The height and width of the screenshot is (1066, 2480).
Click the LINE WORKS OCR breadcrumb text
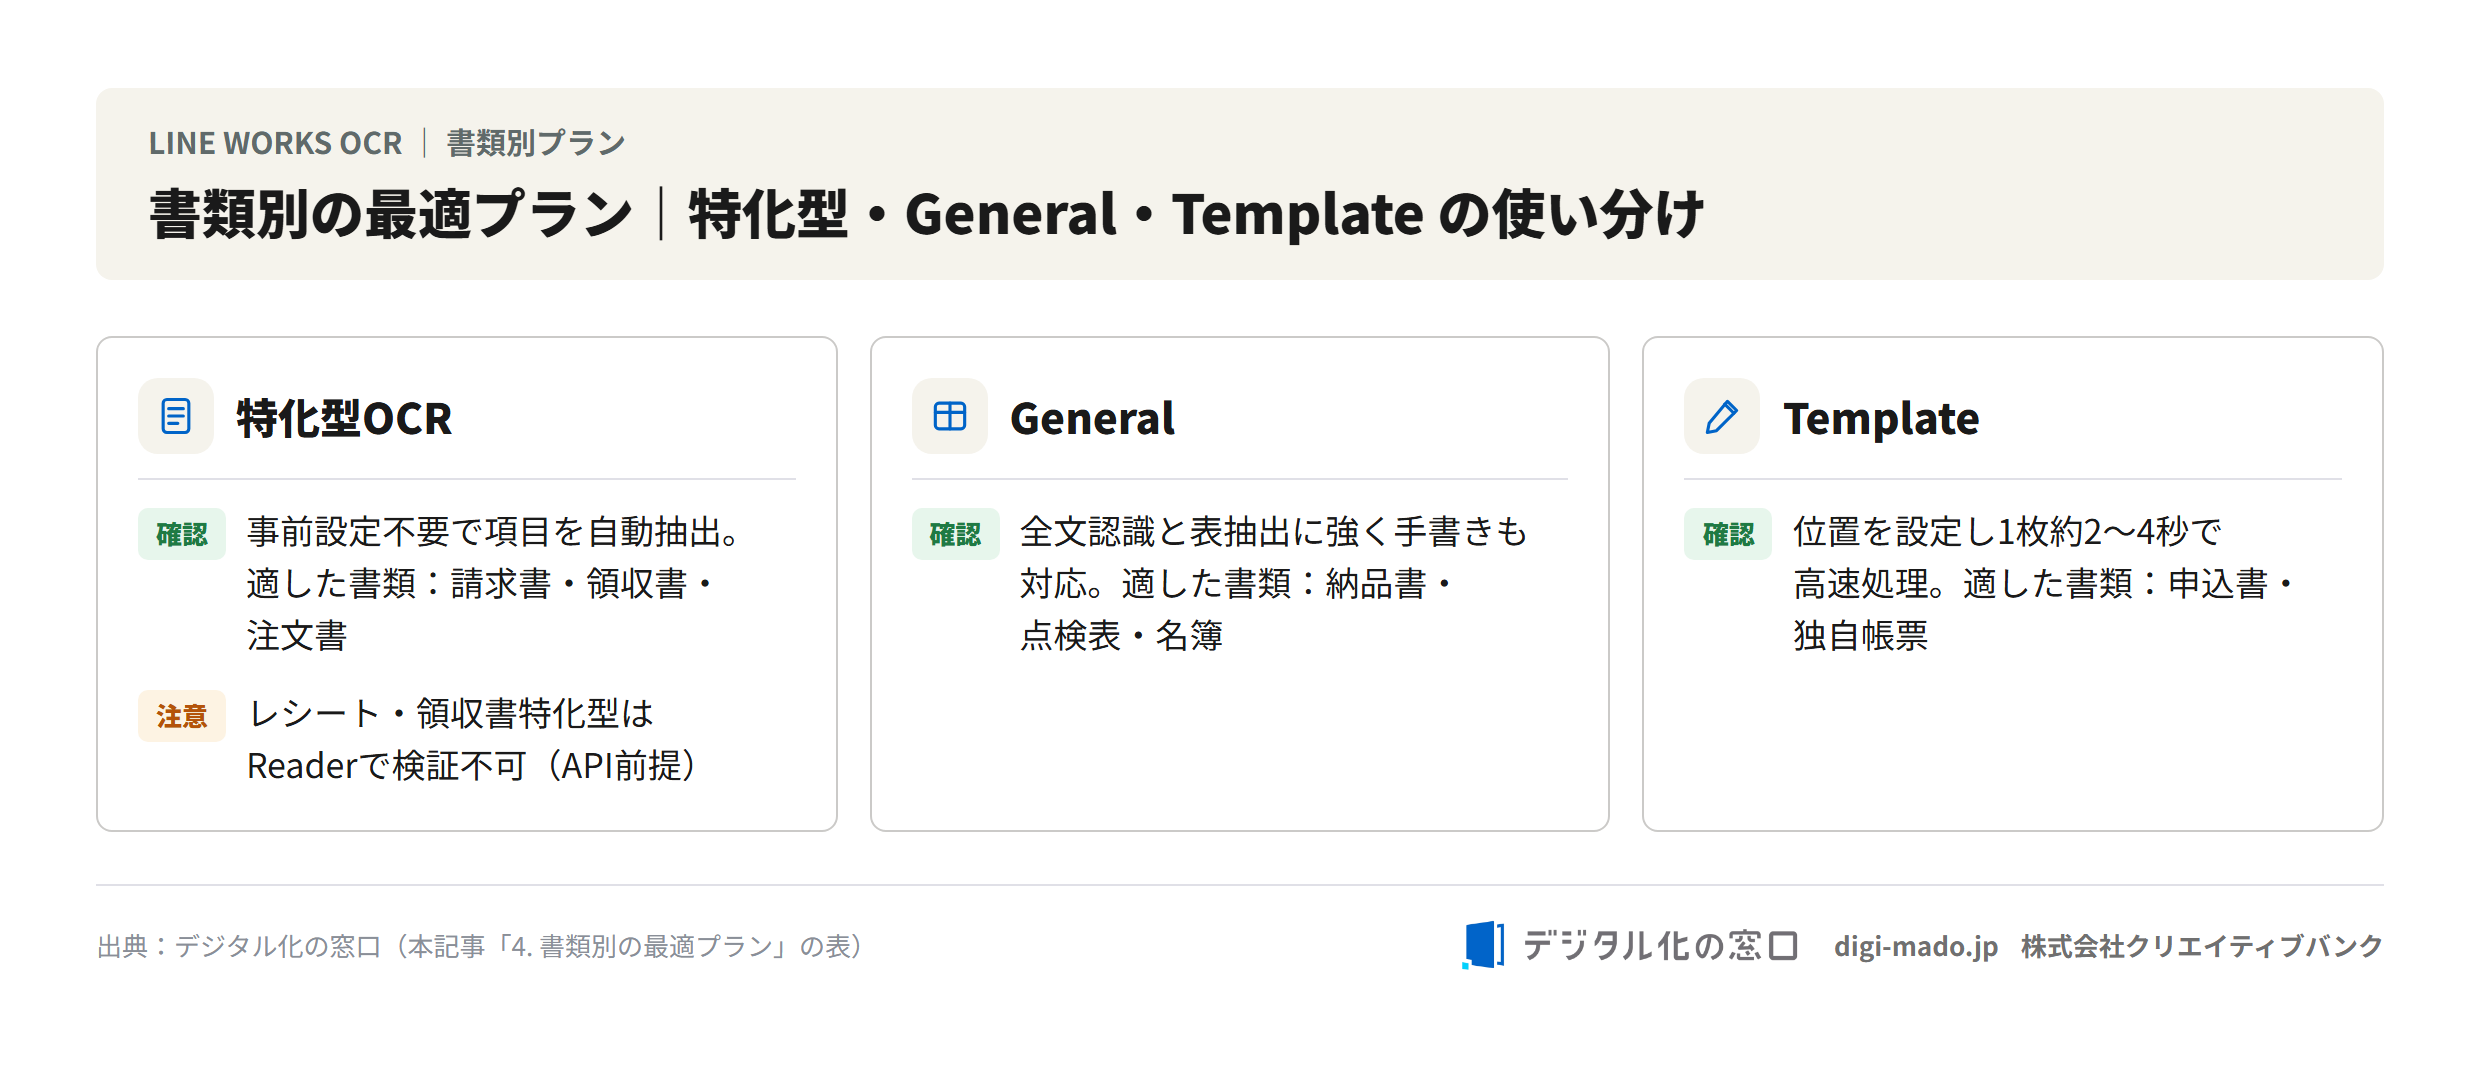[275, 143]
